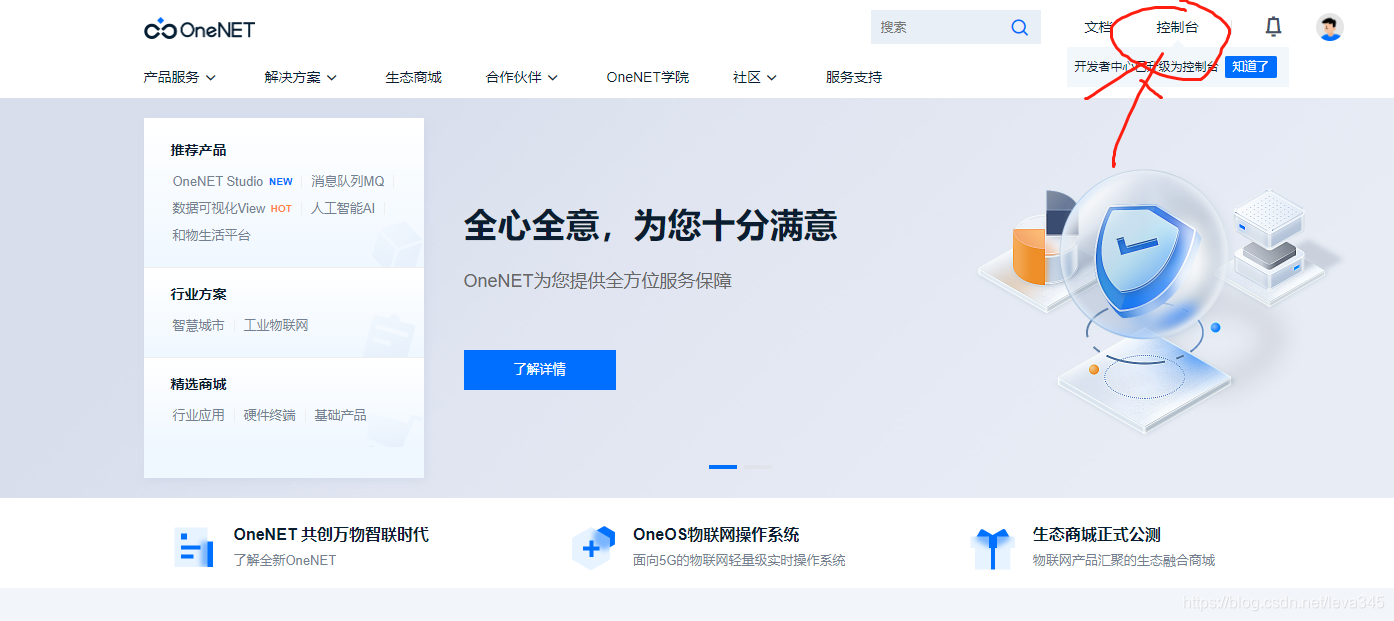Image resolution: width=1394 pixels, height=621 pixels.
Task: Expand the 解决方案 dropdown menu
Action: point(301,77)
